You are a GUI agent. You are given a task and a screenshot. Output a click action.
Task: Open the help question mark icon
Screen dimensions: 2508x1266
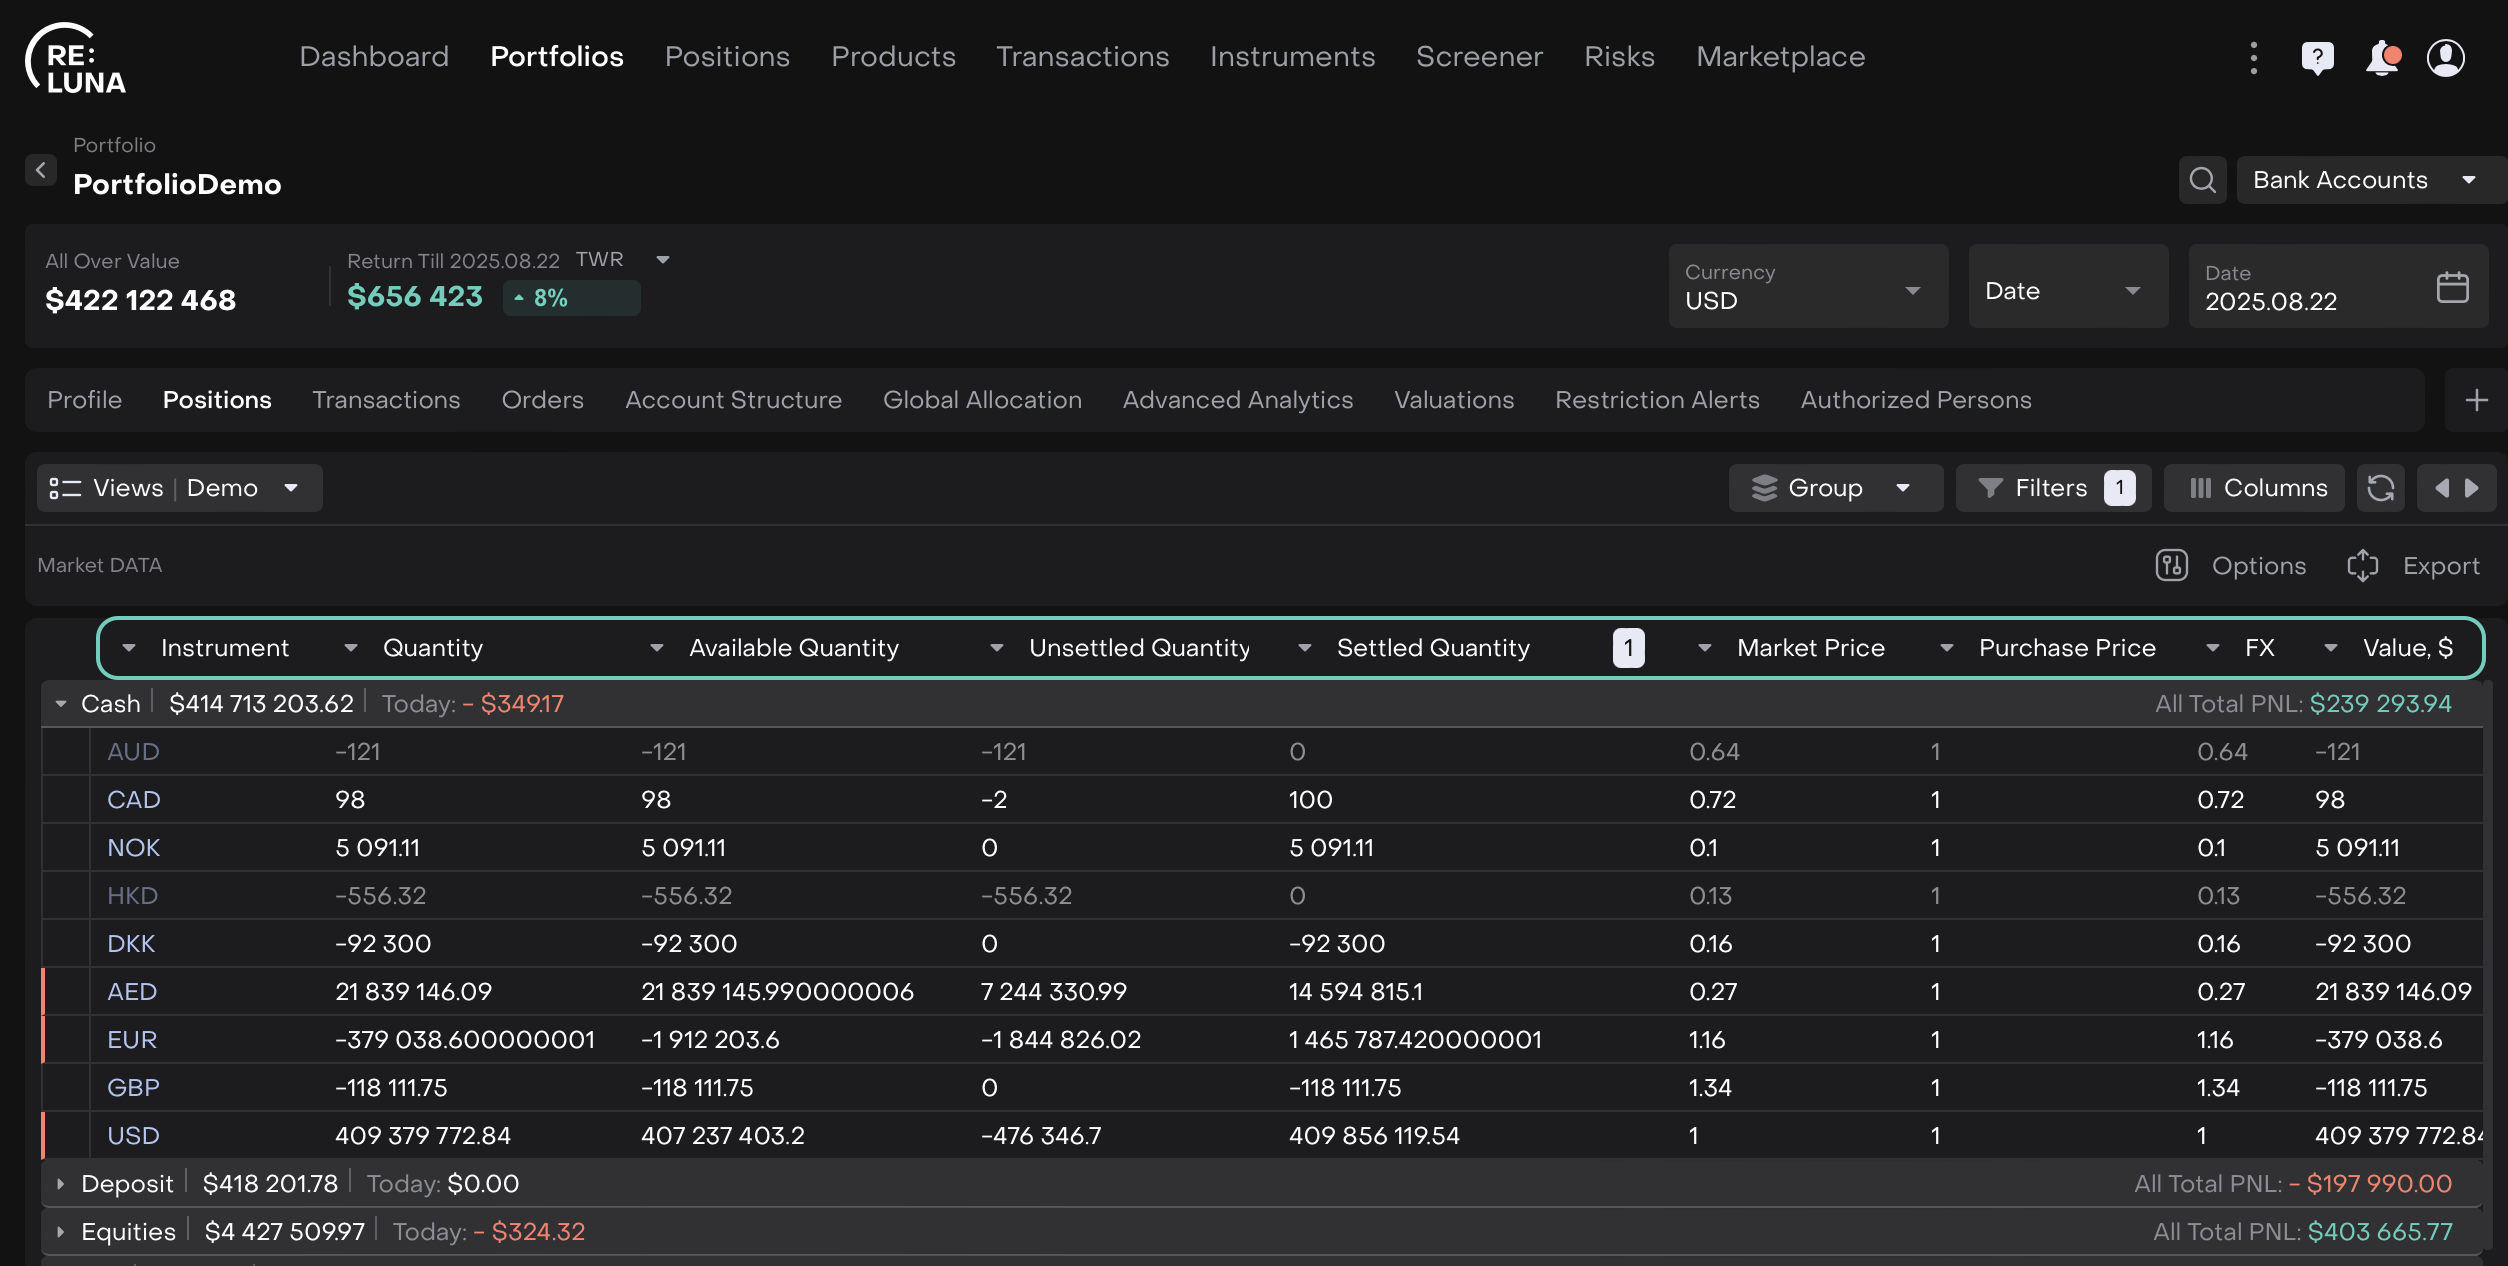(2317, 58)
